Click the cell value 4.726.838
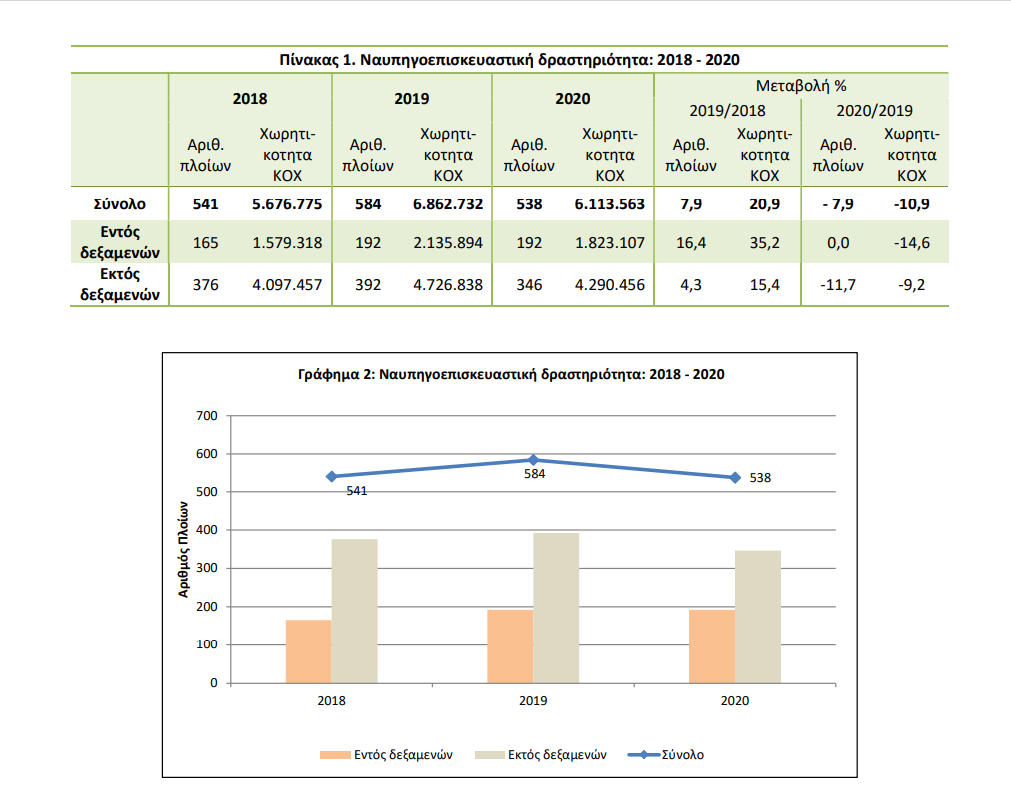Viewport: 1011px width, 801px height. [447, 284]
